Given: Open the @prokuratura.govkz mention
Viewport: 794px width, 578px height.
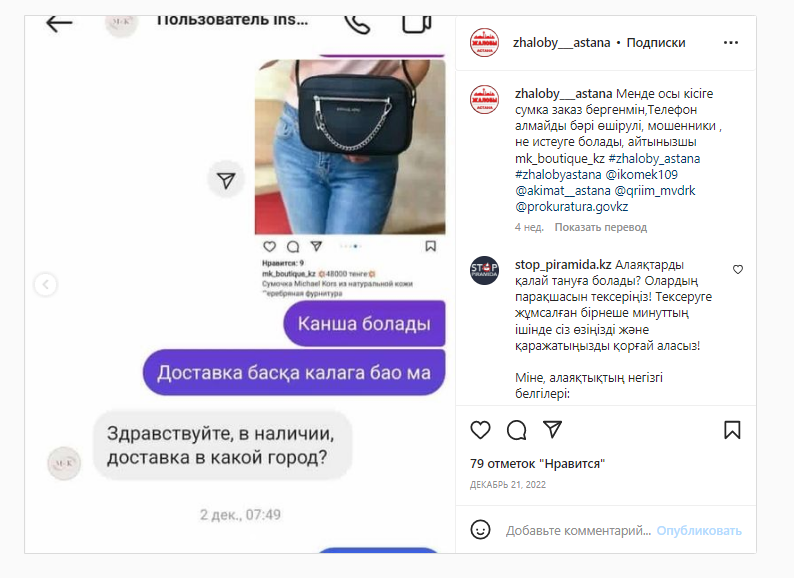Looking at the screenshot, I should 571,207.
